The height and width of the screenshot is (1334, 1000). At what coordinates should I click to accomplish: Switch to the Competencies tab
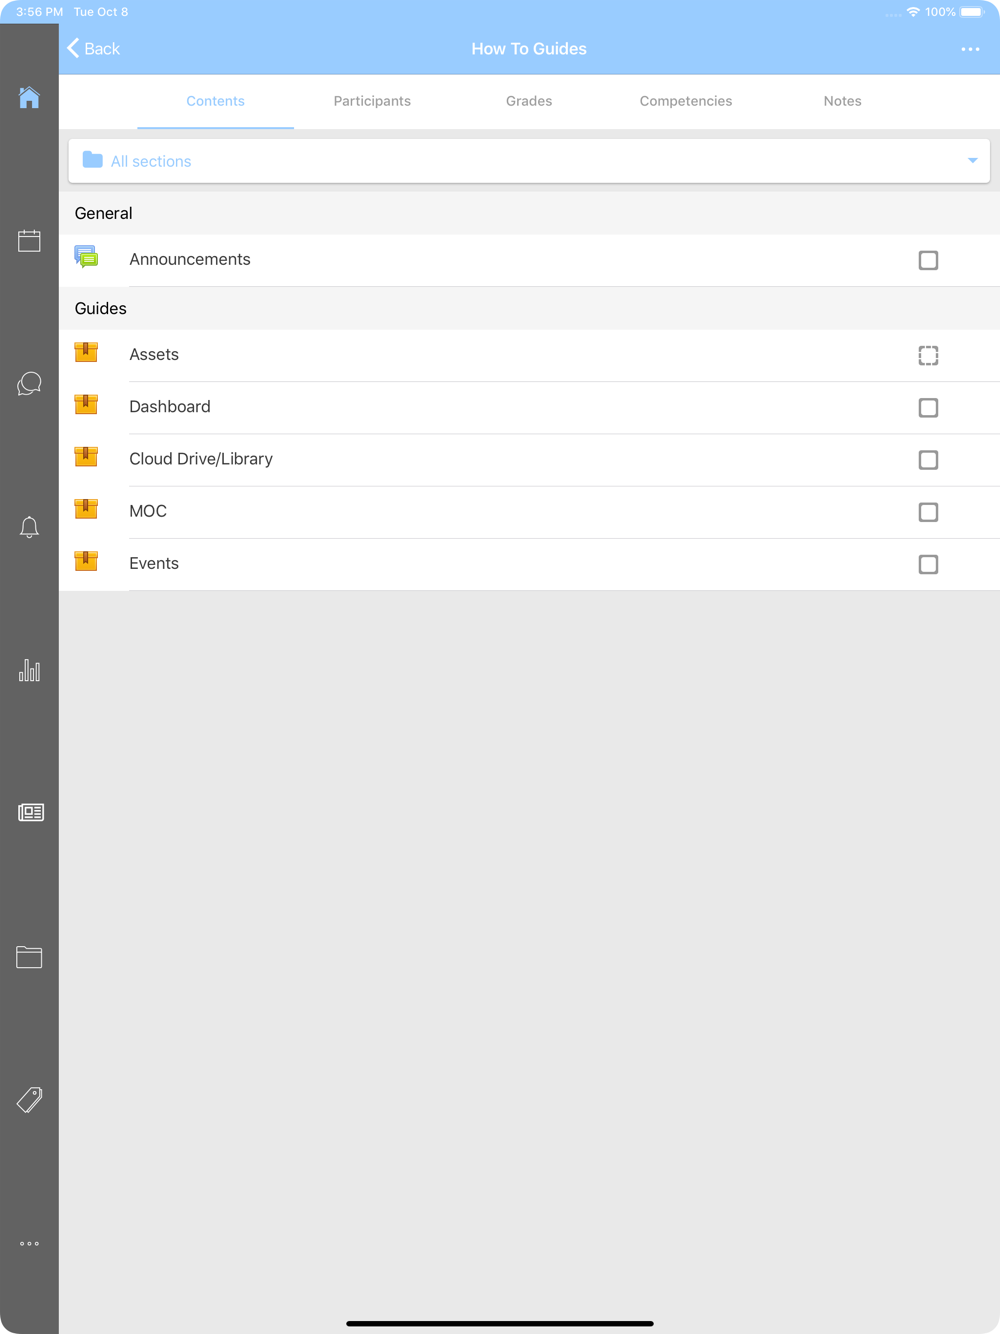pyautogui.click(x=686, y=101)
